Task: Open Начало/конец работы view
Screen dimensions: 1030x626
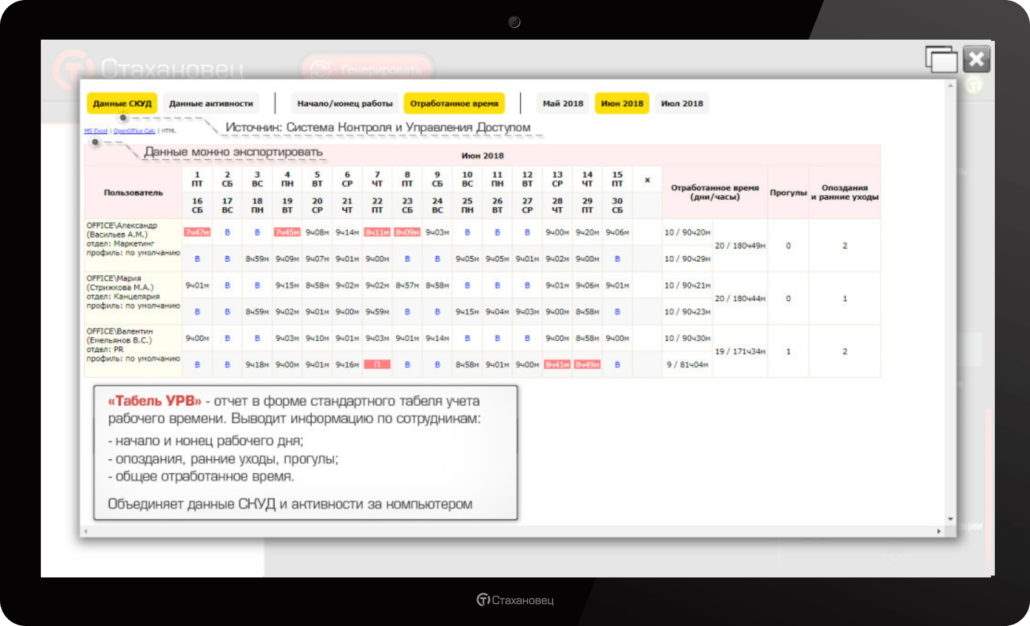Action: (x=345, y=103)
